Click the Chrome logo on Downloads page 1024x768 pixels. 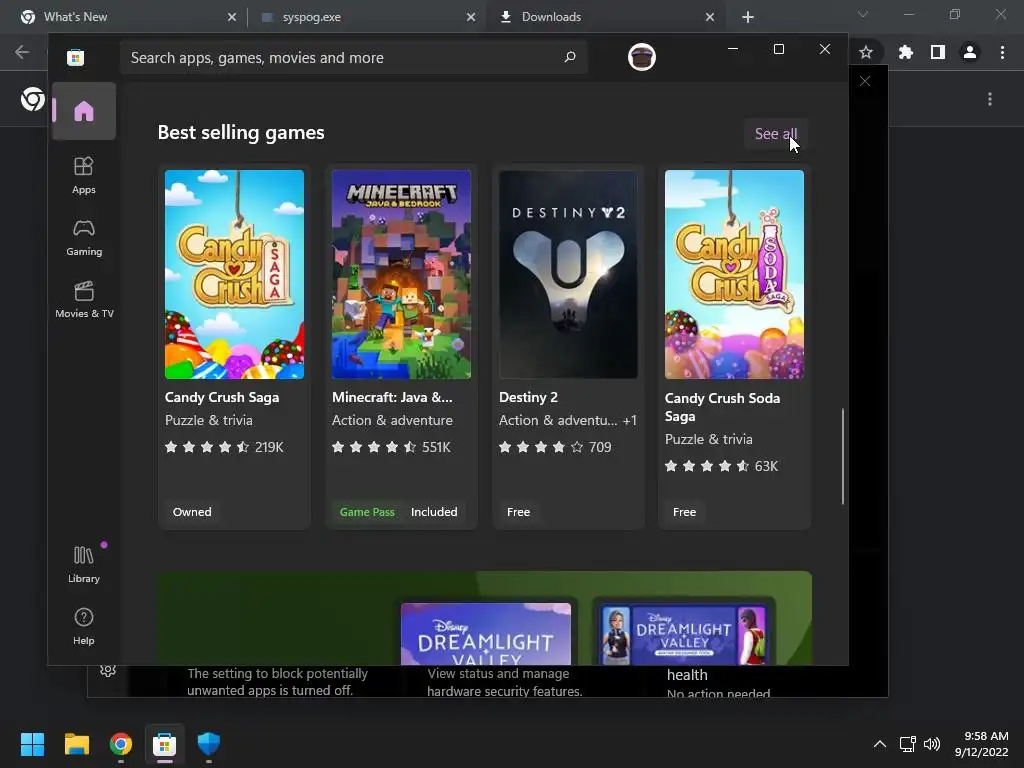(33, 99)
